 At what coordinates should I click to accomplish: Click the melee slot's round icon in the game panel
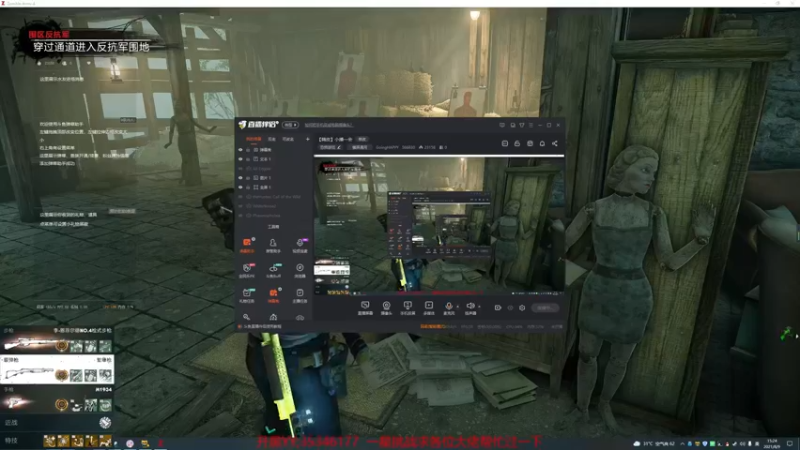pos(105,422)
